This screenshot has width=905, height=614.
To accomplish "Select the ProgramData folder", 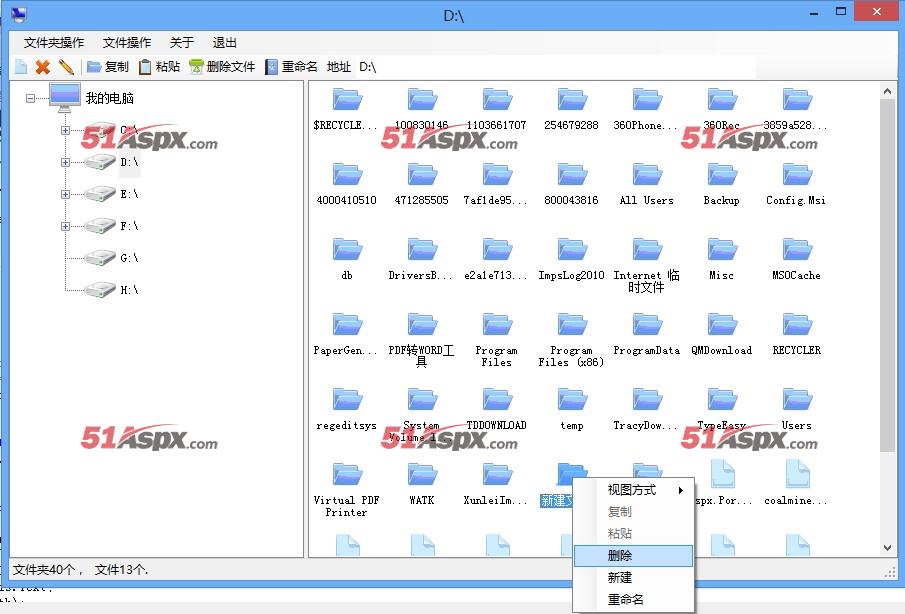I will point(647,334).
